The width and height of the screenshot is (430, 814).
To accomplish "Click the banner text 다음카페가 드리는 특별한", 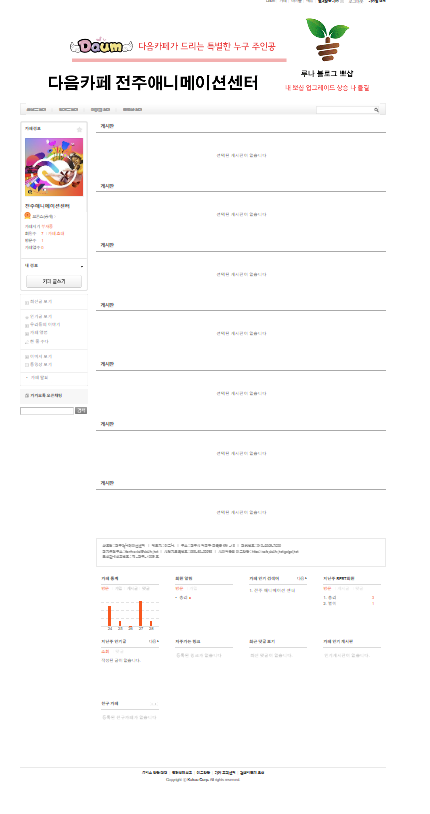I will click(x=185, y=46).
